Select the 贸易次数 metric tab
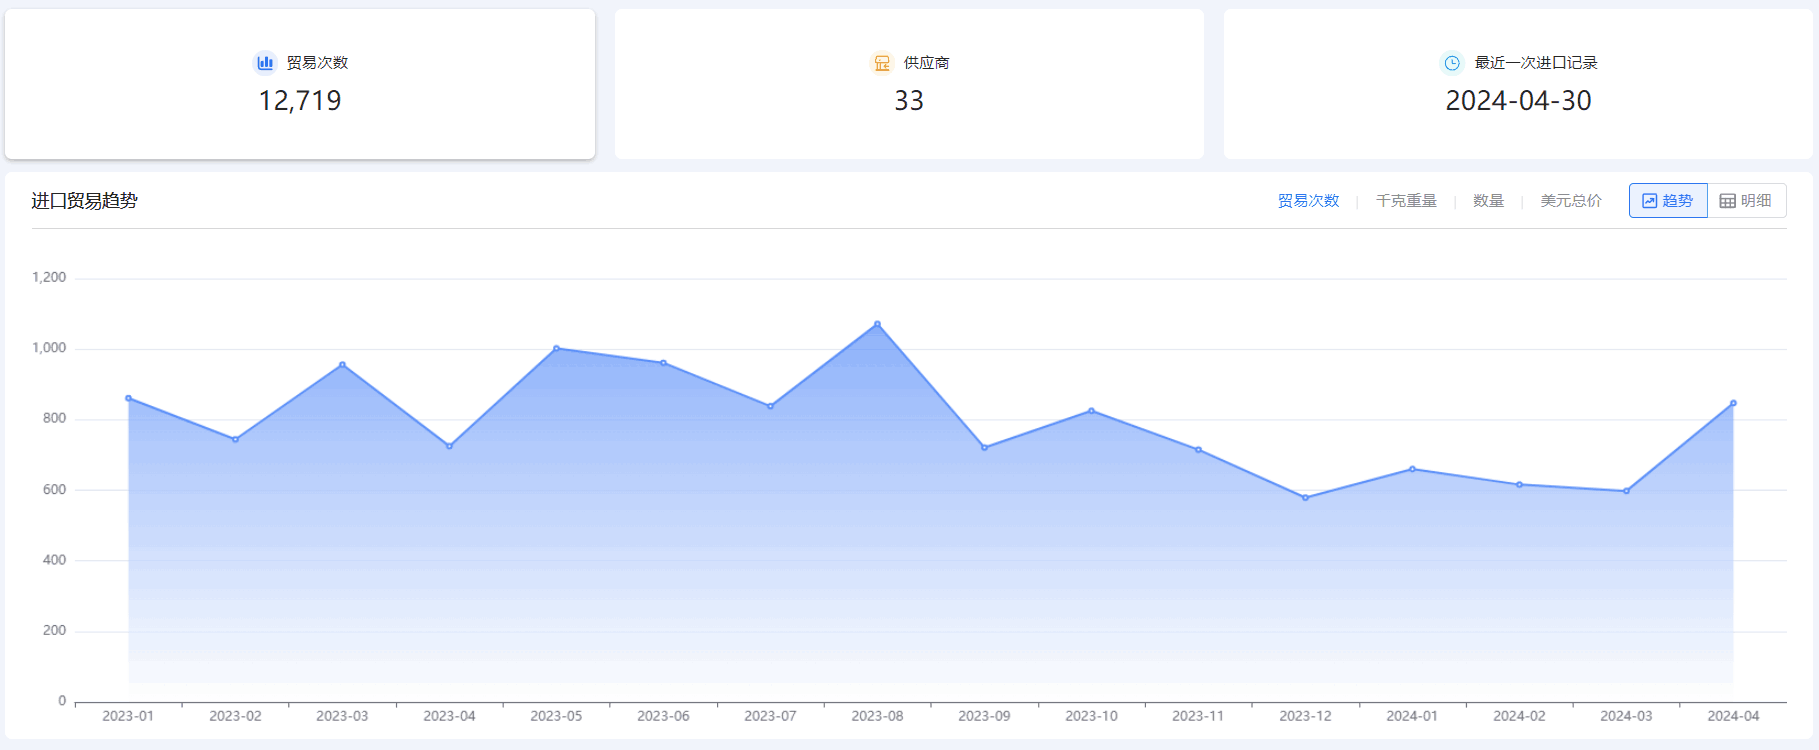 1308,201
